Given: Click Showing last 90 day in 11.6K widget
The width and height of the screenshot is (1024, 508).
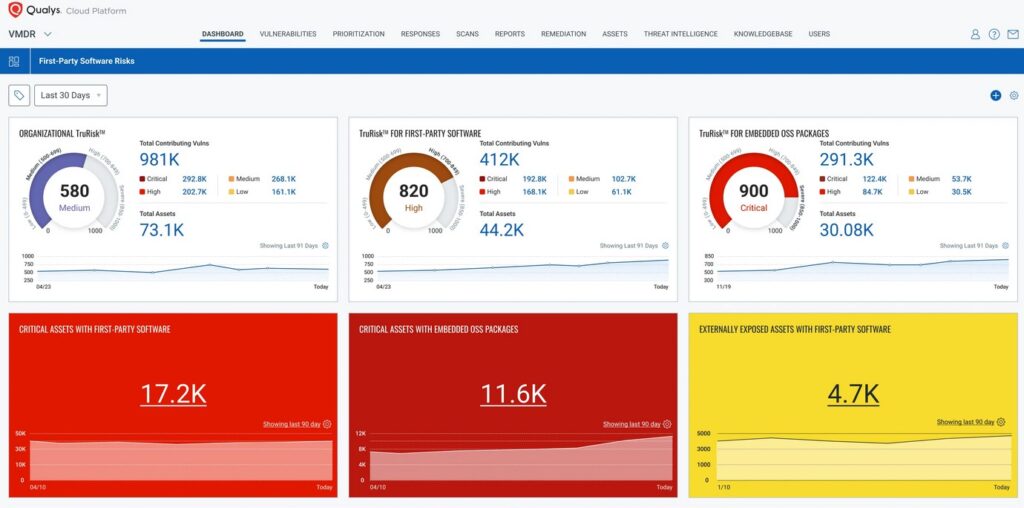Looking at the screenshot, I should pos(632,424).
